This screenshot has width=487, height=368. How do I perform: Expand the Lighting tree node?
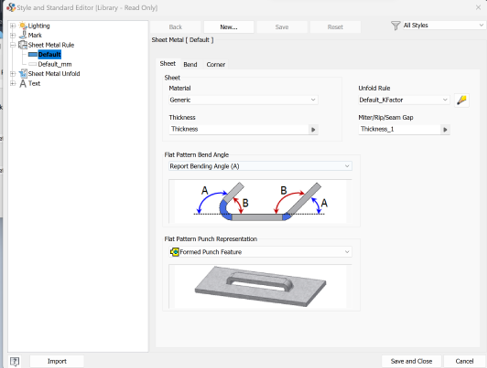pos(13,26)
